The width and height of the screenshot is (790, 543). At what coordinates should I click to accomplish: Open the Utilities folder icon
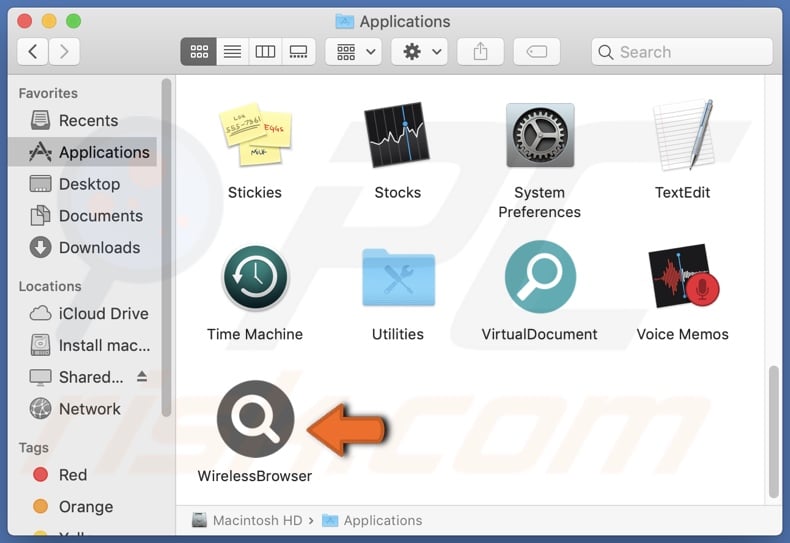click(x=398, y=277)
